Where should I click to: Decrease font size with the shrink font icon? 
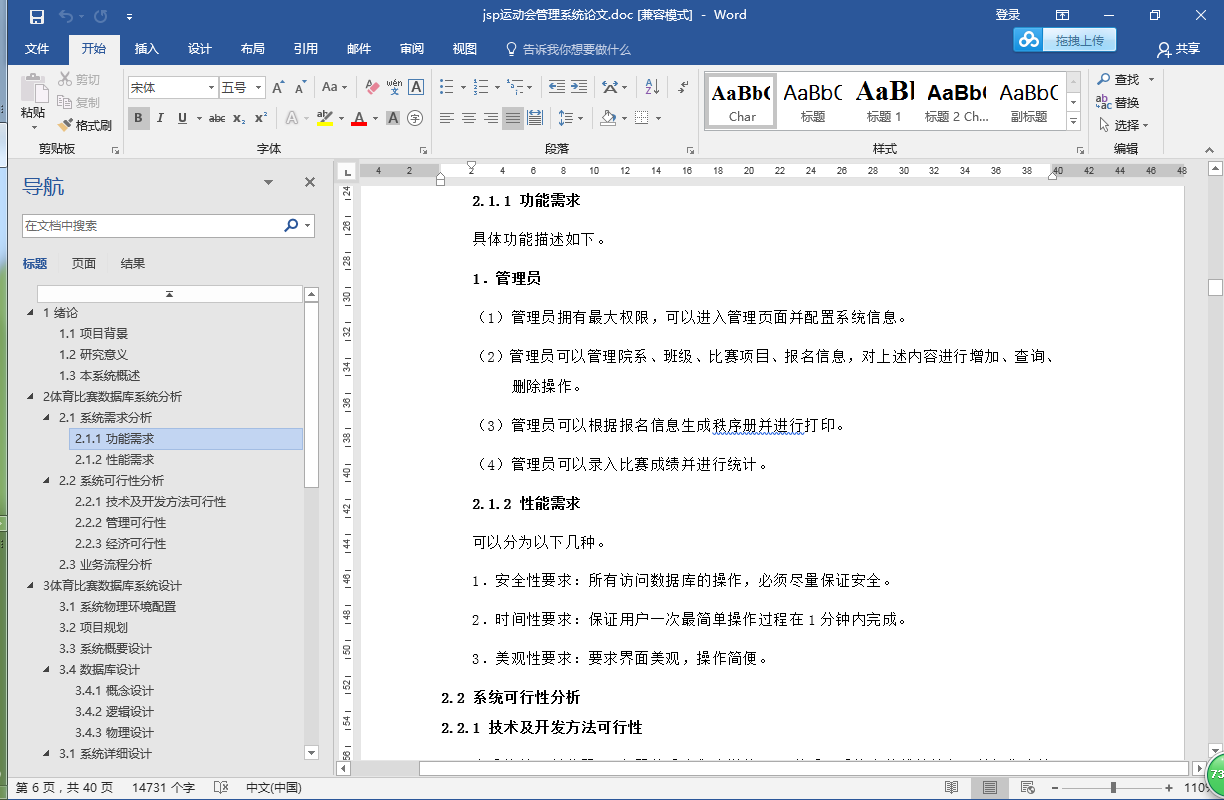pyautogui.click(x=300, y=88)
